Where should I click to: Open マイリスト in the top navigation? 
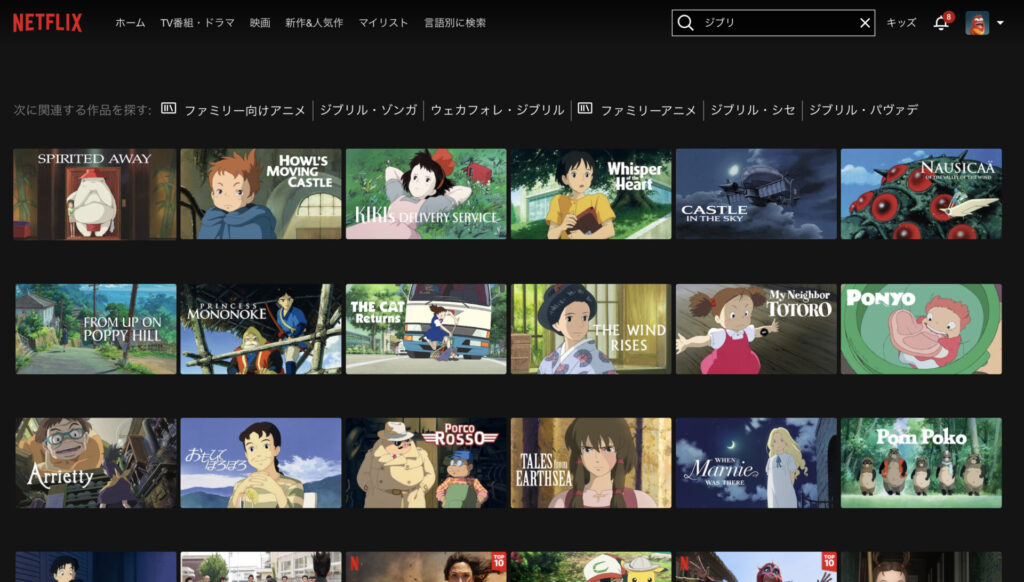[x=383, y=23]
